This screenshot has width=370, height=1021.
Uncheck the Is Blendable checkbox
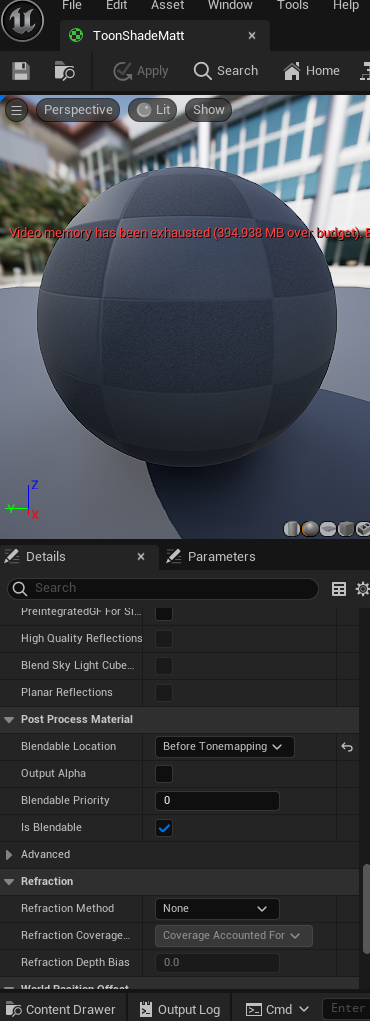(x=164, y=828)
